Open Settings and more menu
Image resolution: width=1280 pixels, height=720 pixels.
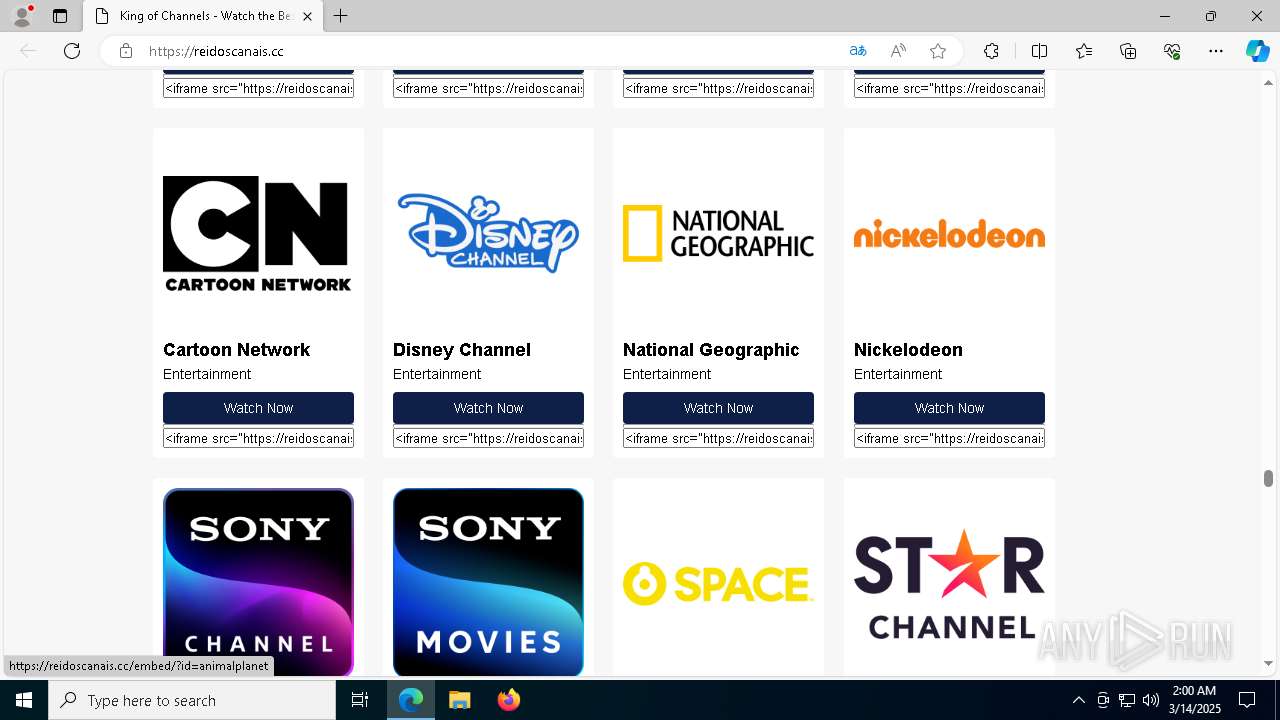[x=1216, y=51]
